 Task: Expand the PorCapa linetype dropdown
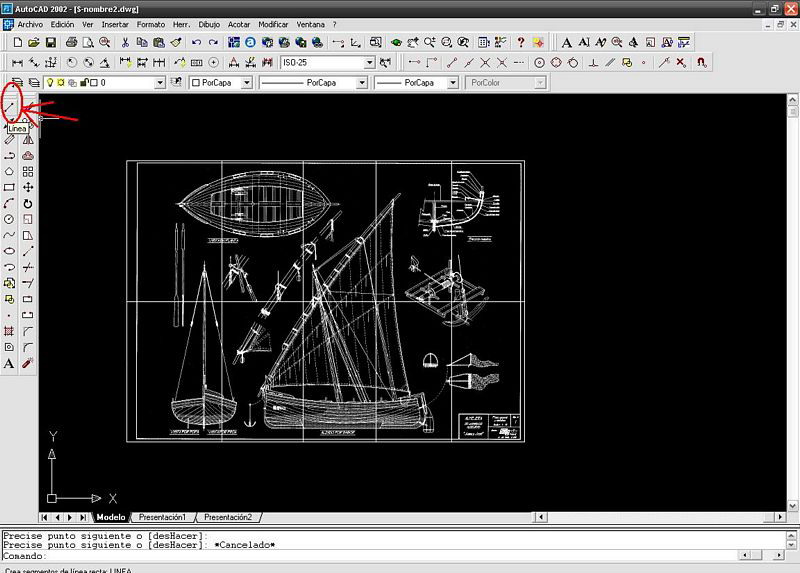coord(362,83)
